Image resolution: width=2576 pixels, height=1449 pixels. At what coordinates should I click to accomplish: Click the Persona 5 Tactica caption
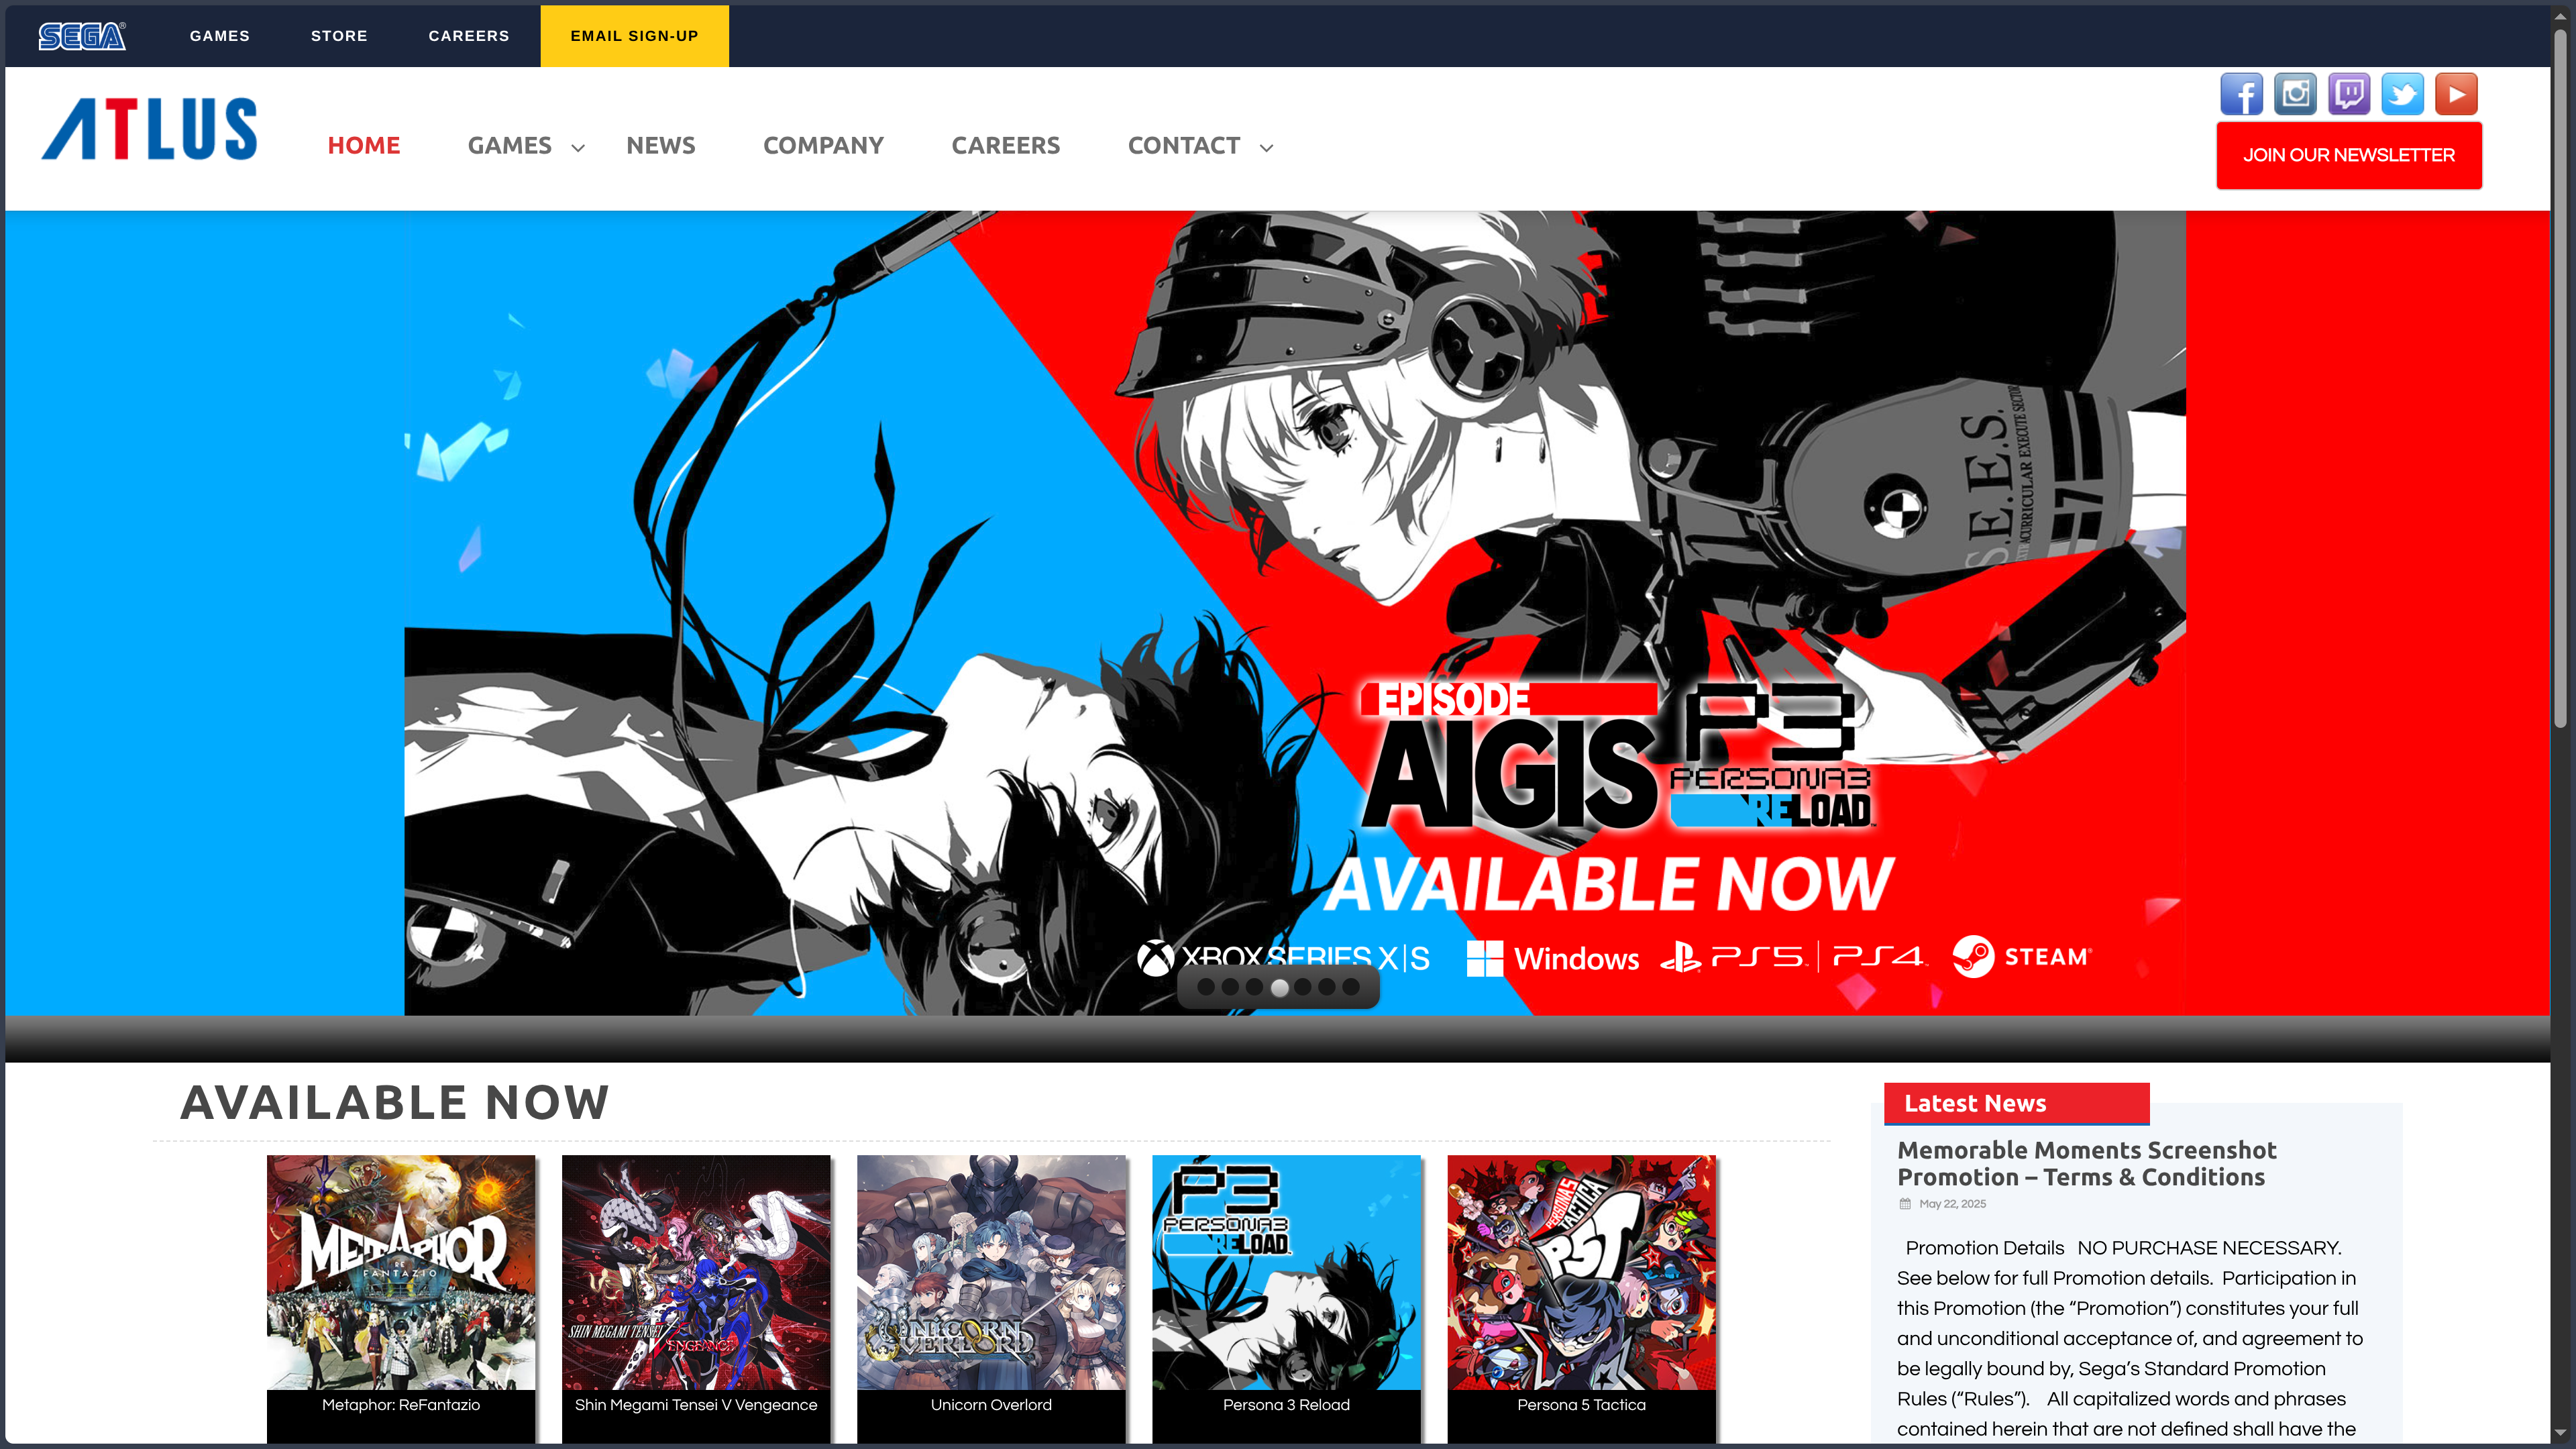pyautogui.click(x=1581, y=1405)
